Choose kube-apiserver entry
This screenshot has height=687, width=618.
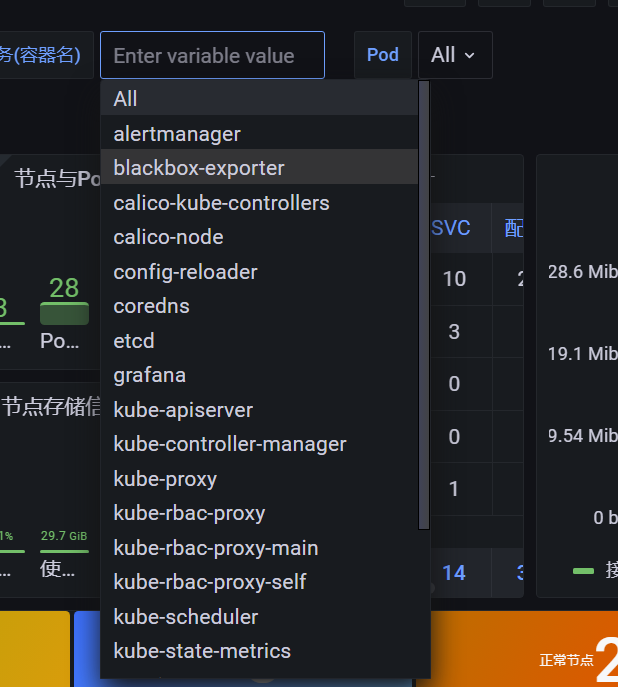(x=259, y=410)
